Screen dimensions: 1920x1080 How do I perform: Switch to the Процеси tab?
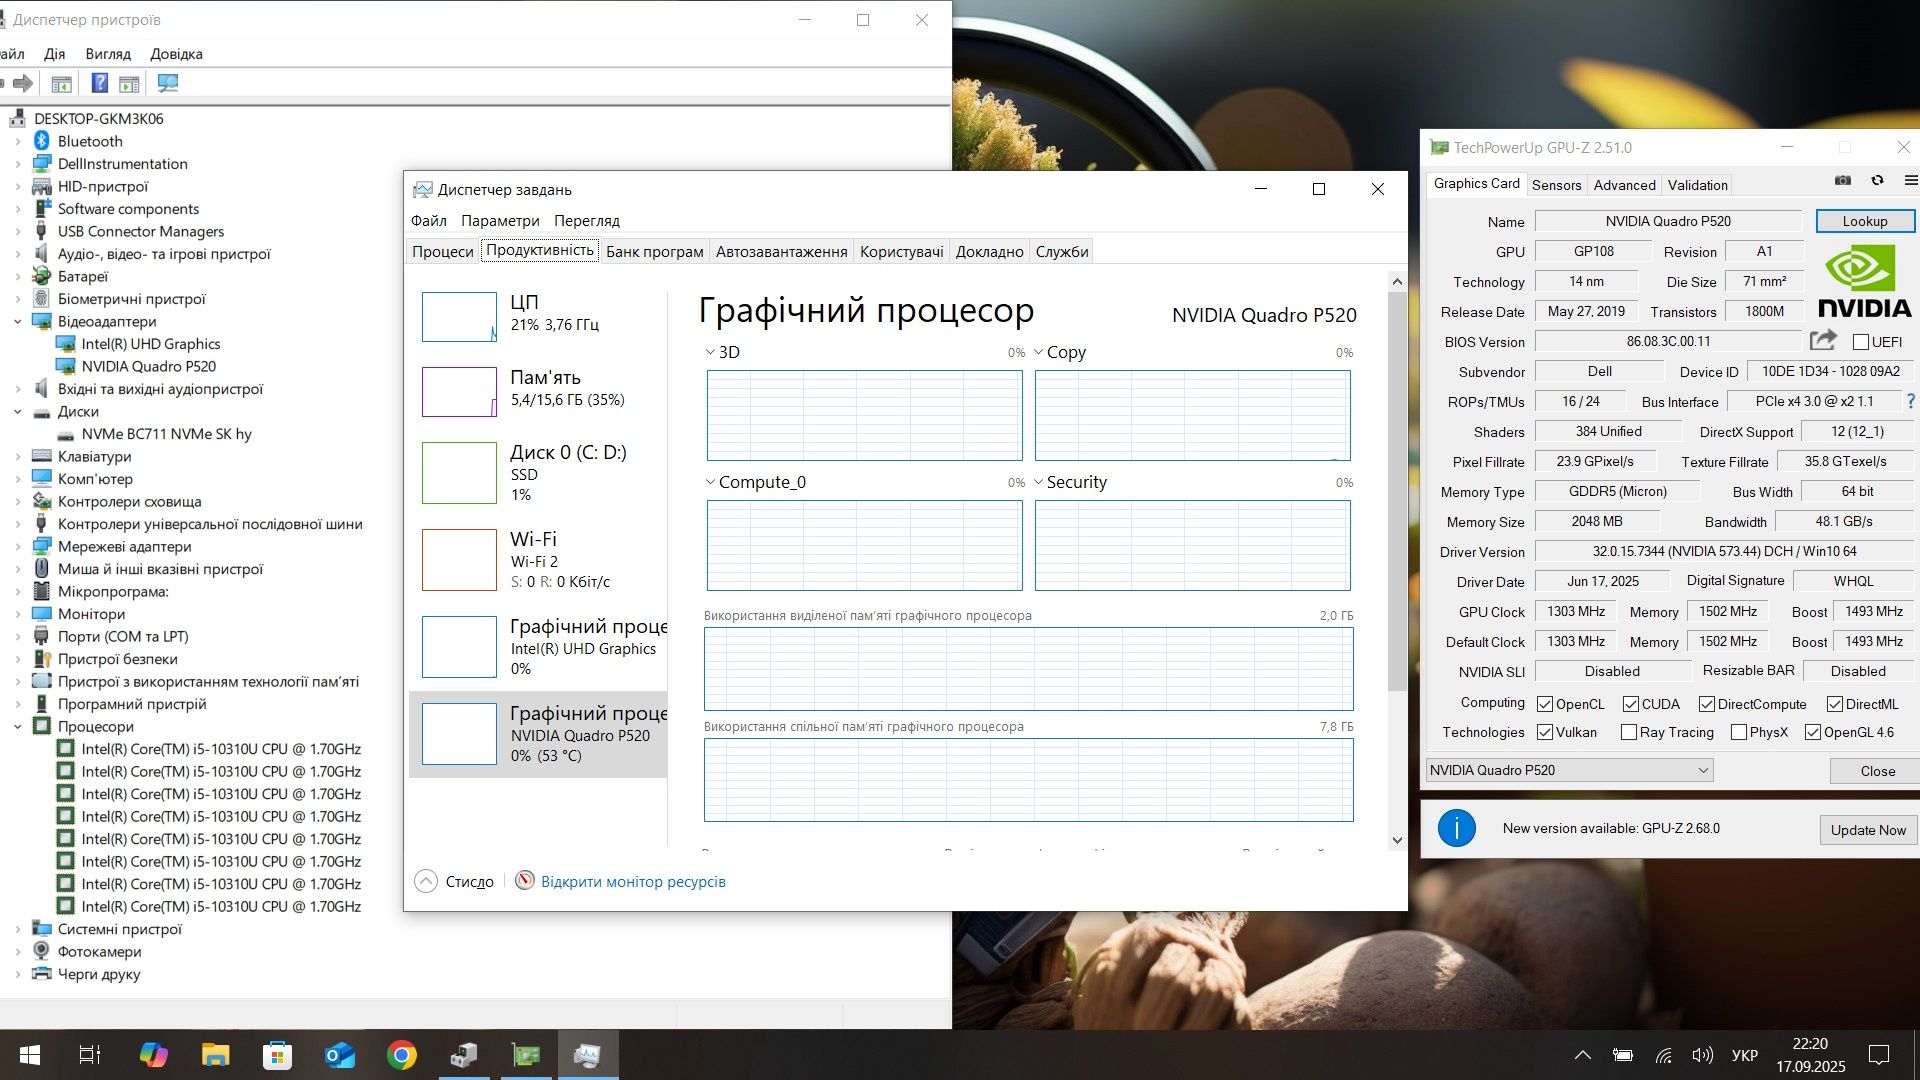coord(443,251)
